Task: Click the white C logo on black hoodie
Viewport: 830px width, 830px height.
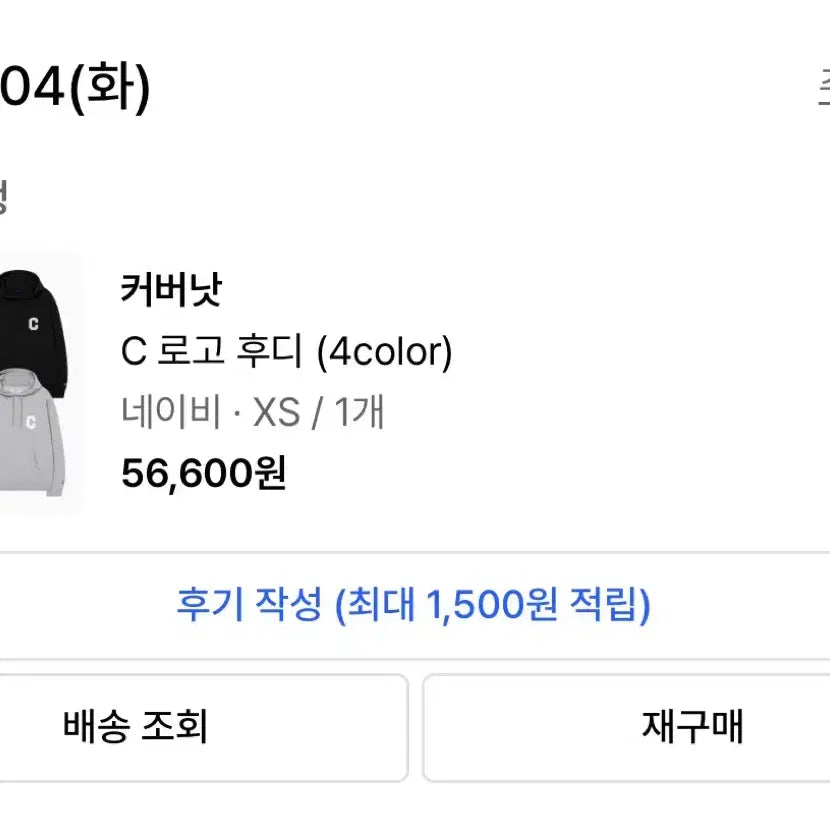Action: tap(33, 323)
